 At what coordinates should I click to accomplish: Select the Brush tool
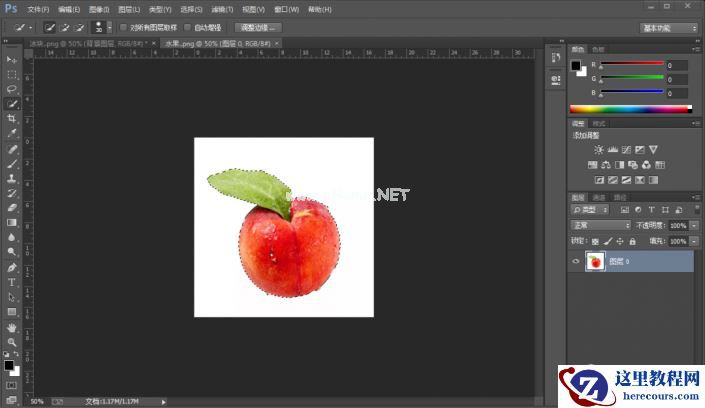click(x=12, y=164)
